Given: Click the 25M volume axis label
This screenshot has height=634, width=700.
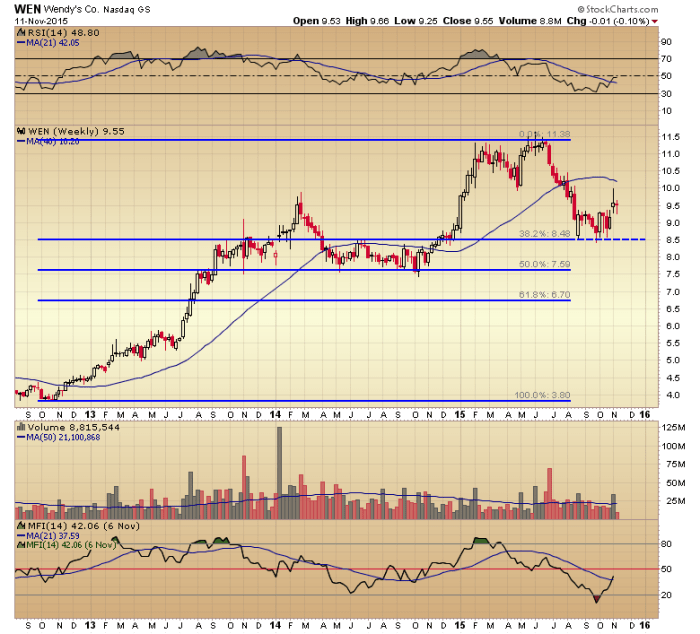Looking at the screenshot, I should (x=675, y=501).
